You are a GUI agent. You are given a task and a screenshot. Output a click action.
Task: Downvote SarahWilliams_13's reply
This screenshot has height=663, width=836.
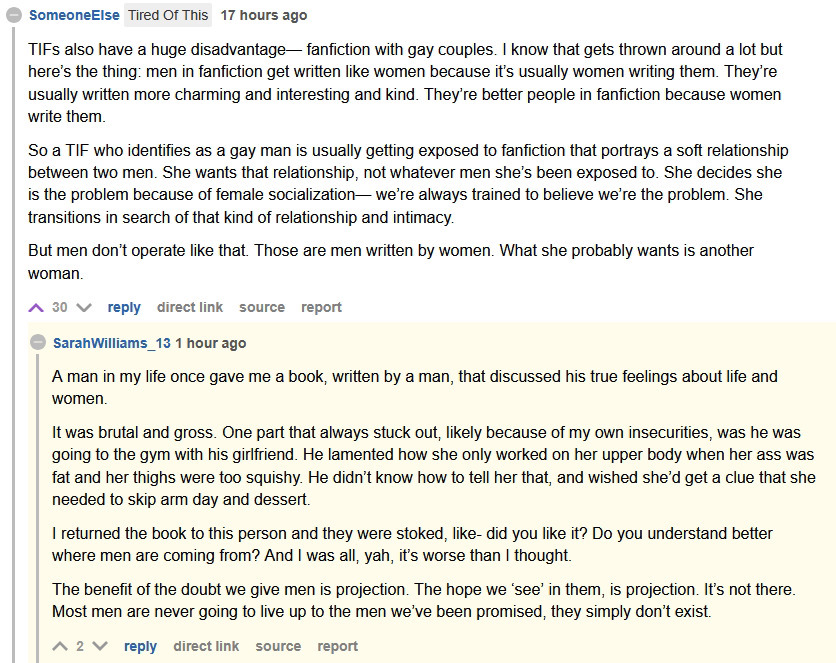pos(99,646)
